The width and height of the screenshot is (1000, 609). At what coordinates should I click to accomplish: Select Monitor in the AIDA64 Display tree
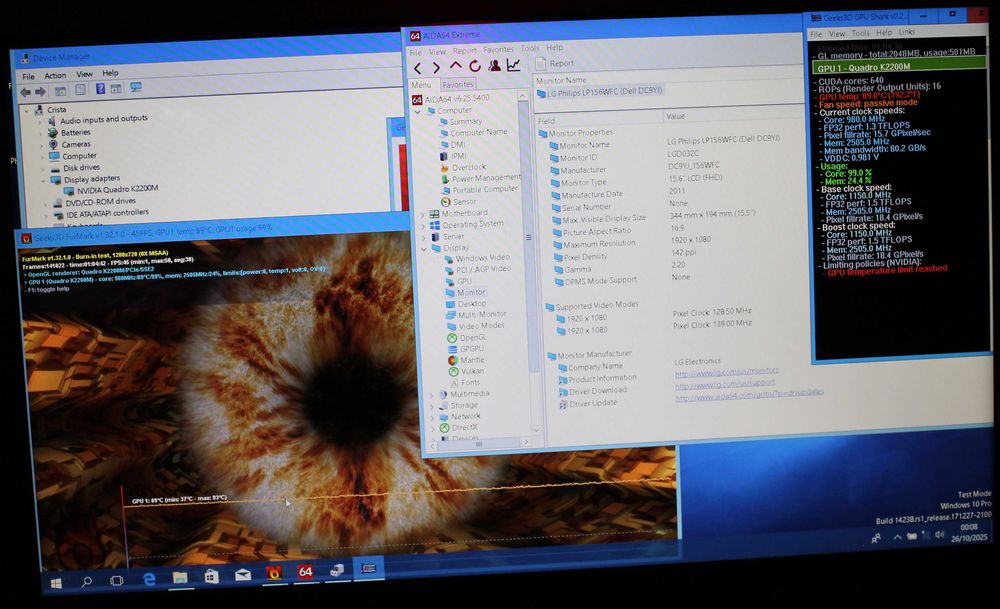tap(465, 292)
